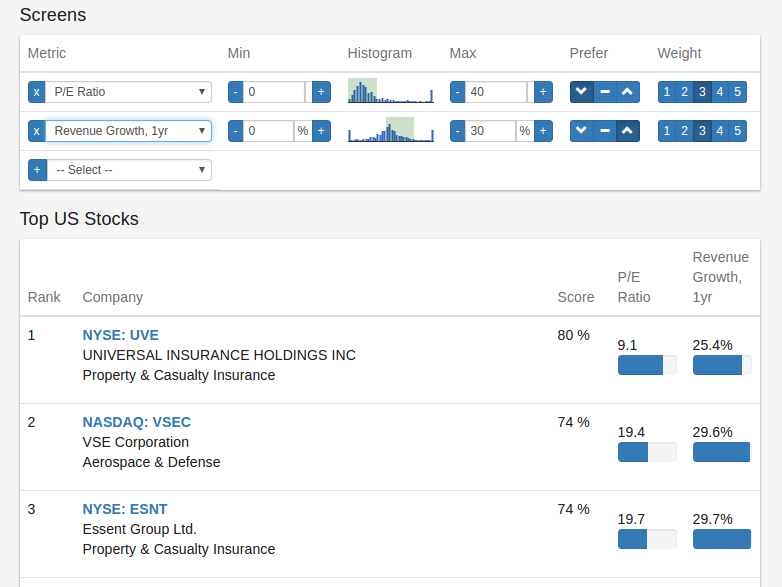Set Revenue Growth weight to 1
The image size is (782, 587).
click(x=667, y=131)
